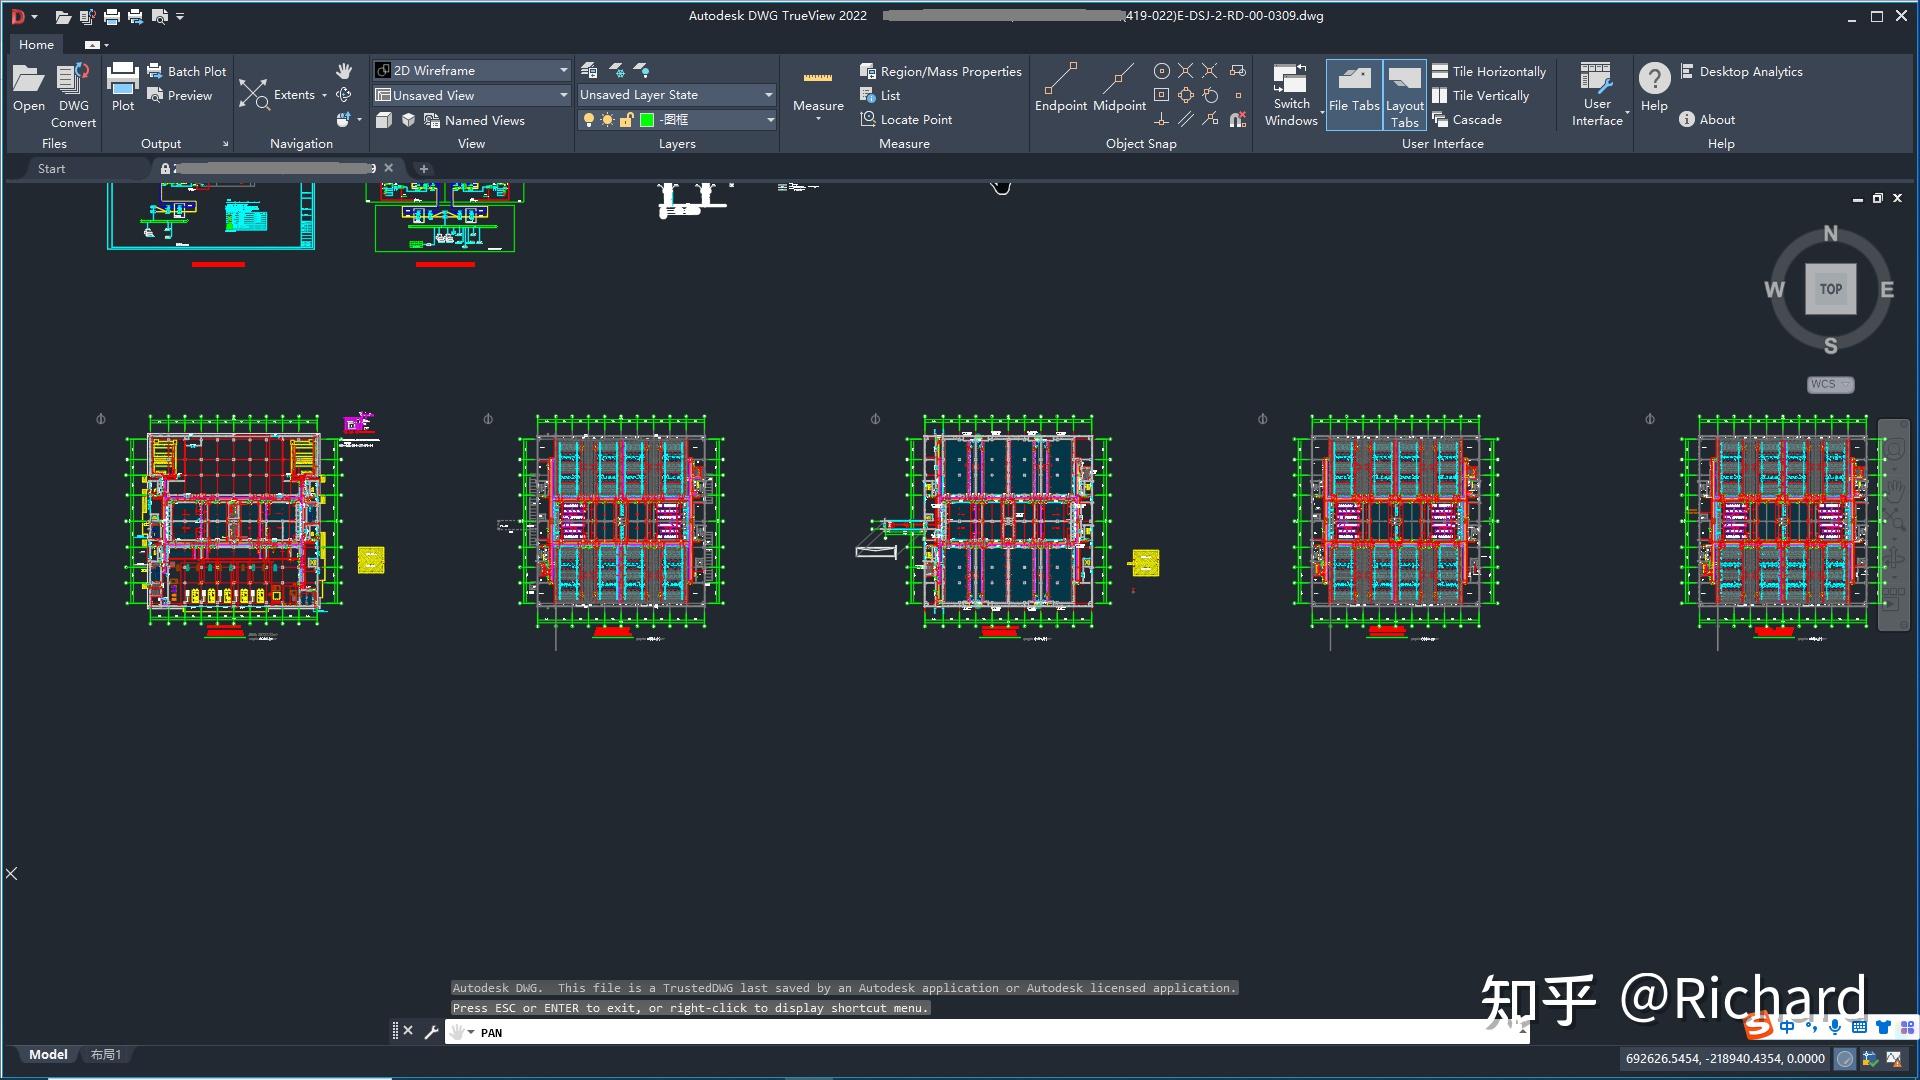The height and width of the screenshot is (1080, 1920).
Task: Open the Help question mark icon
Action: 1654,87
